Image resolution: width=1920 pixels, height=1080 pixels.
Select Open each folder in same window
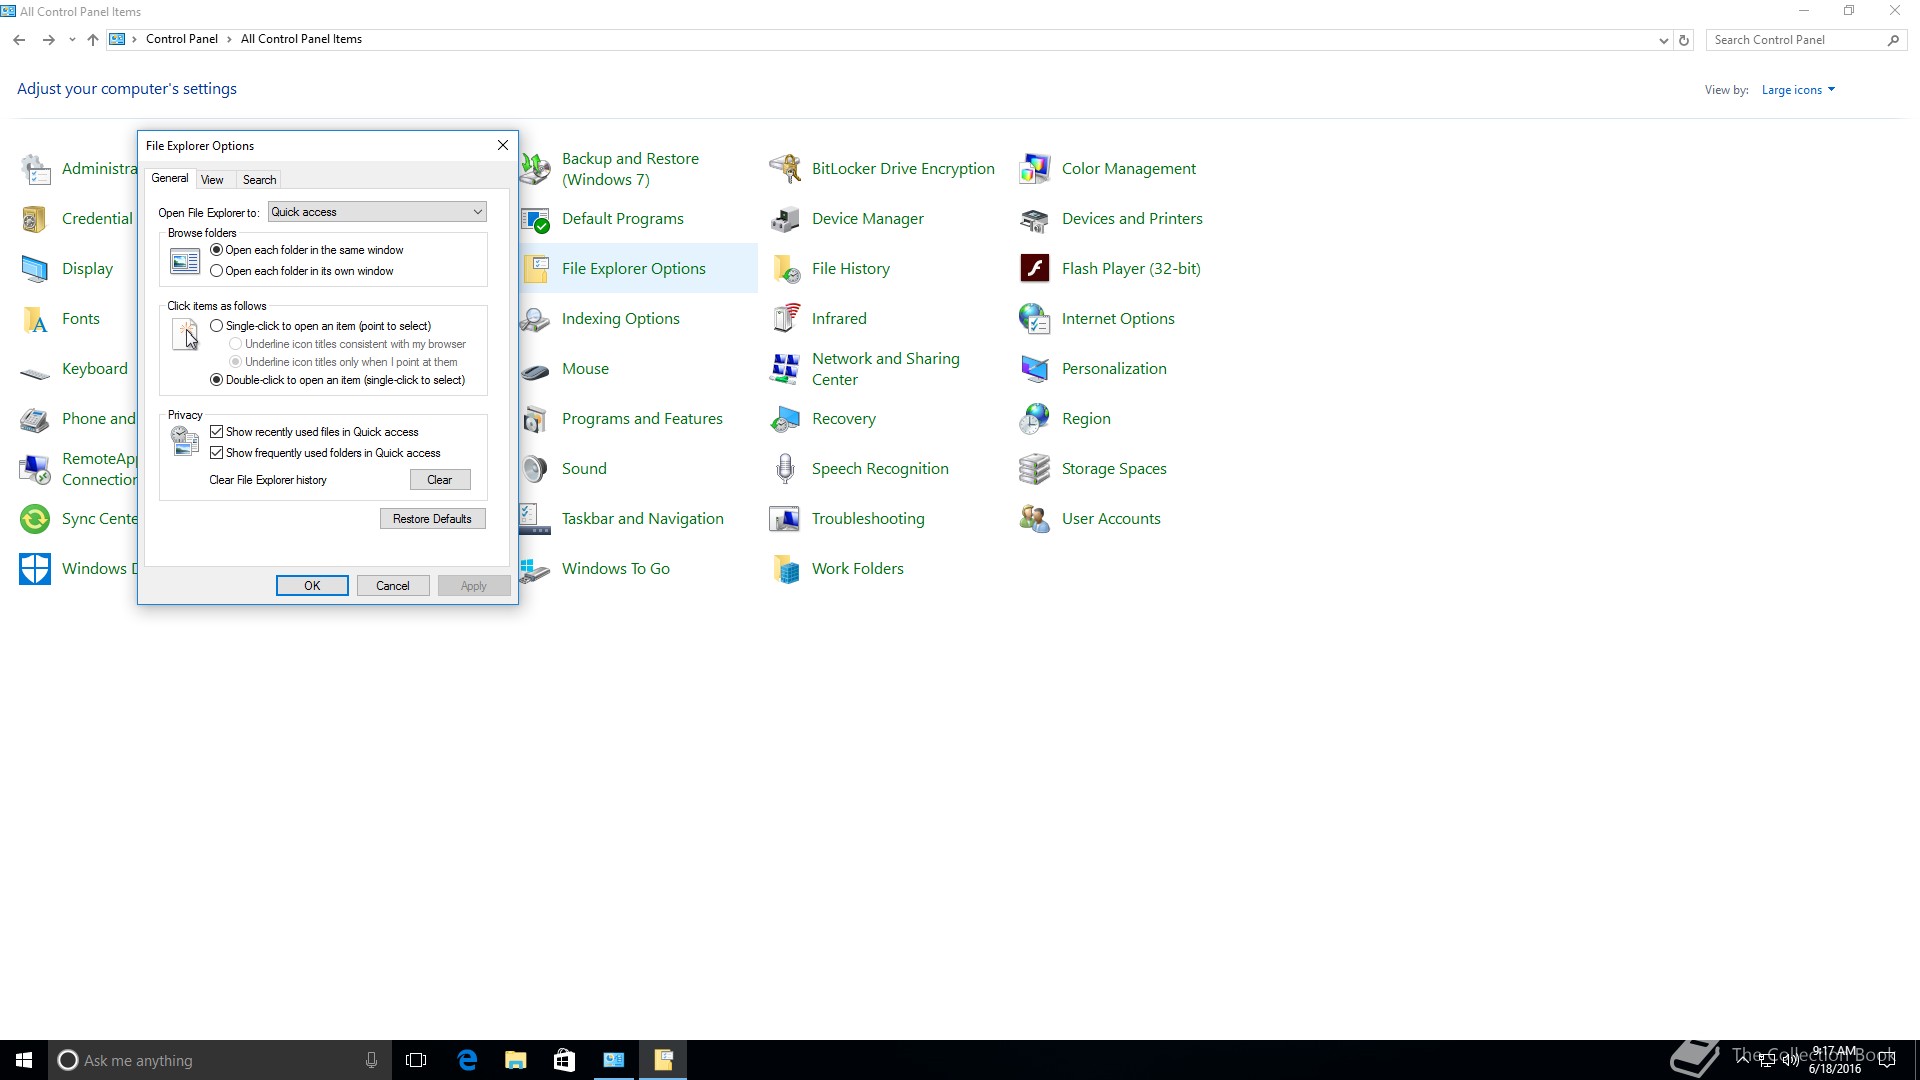(x=216, y=250)
